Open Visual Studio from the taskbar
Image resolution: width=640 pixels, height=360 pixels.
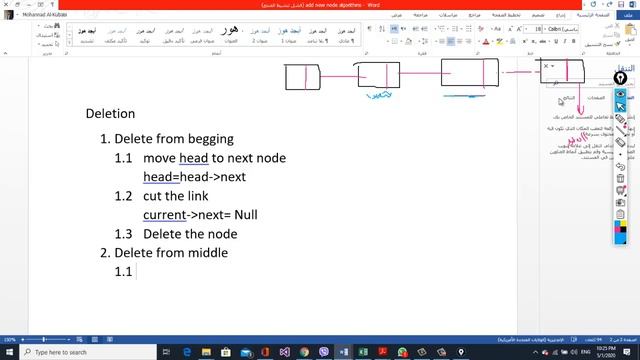284,352
